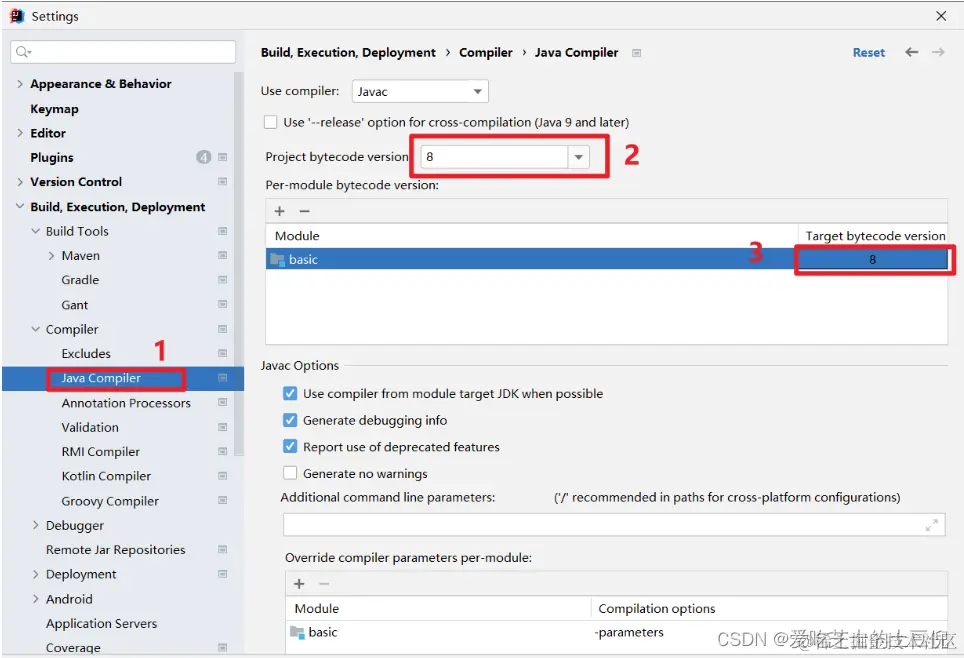Open Validation settings
The width and height of the screenshot is (964, 658).
click(x=90, y=427)
